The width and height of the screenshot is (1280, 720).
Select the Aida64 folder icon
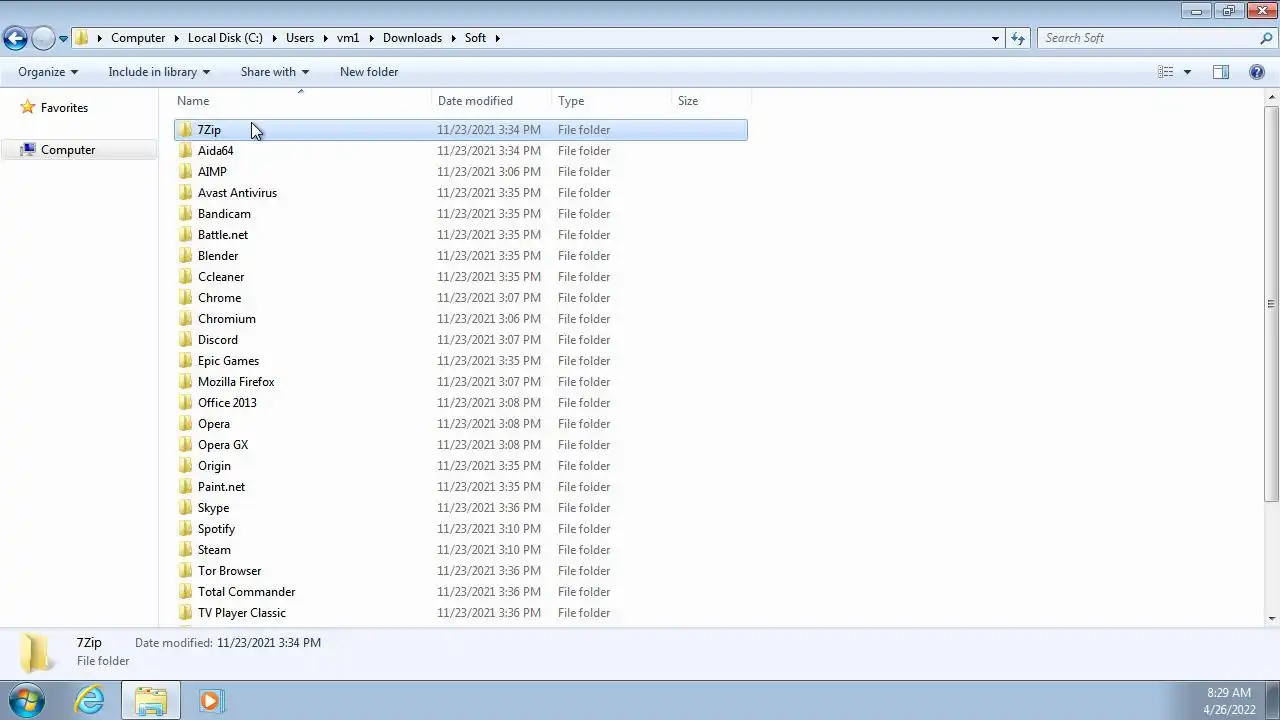(x=186, y=151)
